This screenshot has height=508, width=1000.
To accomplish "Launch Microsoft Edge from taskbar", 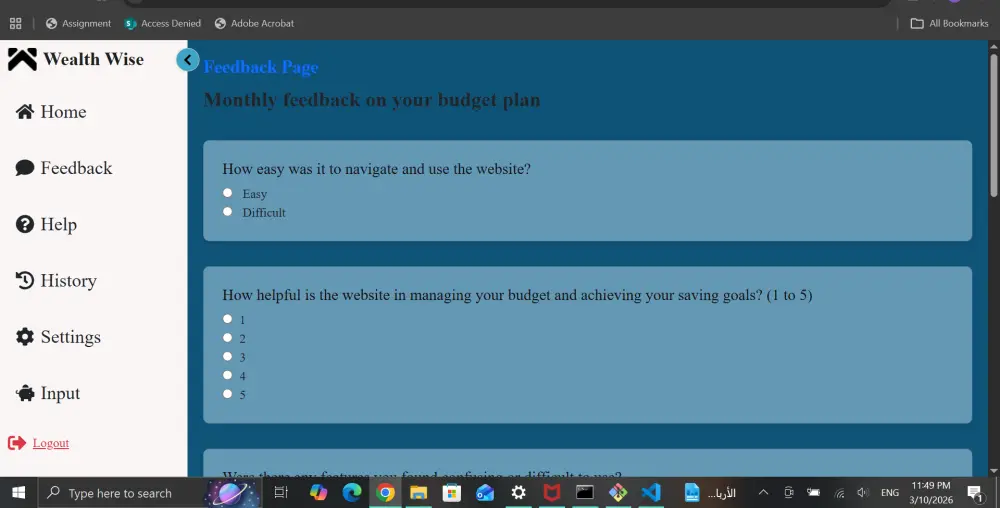I will pos(352,493).
